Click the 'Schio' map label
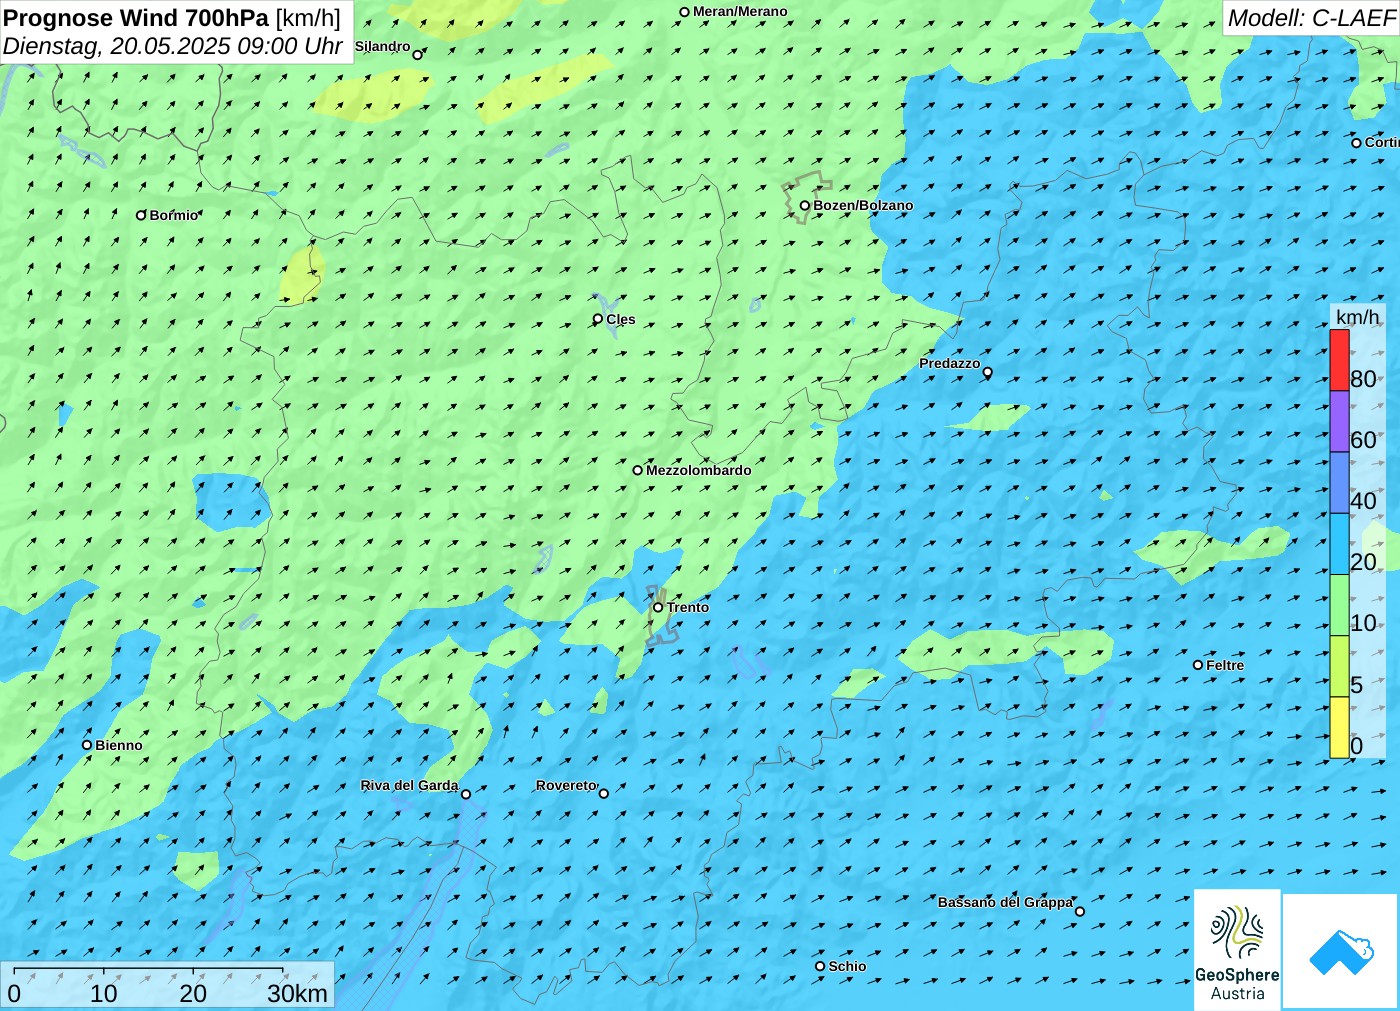1400x1011 pixels. tap(847, 966)
